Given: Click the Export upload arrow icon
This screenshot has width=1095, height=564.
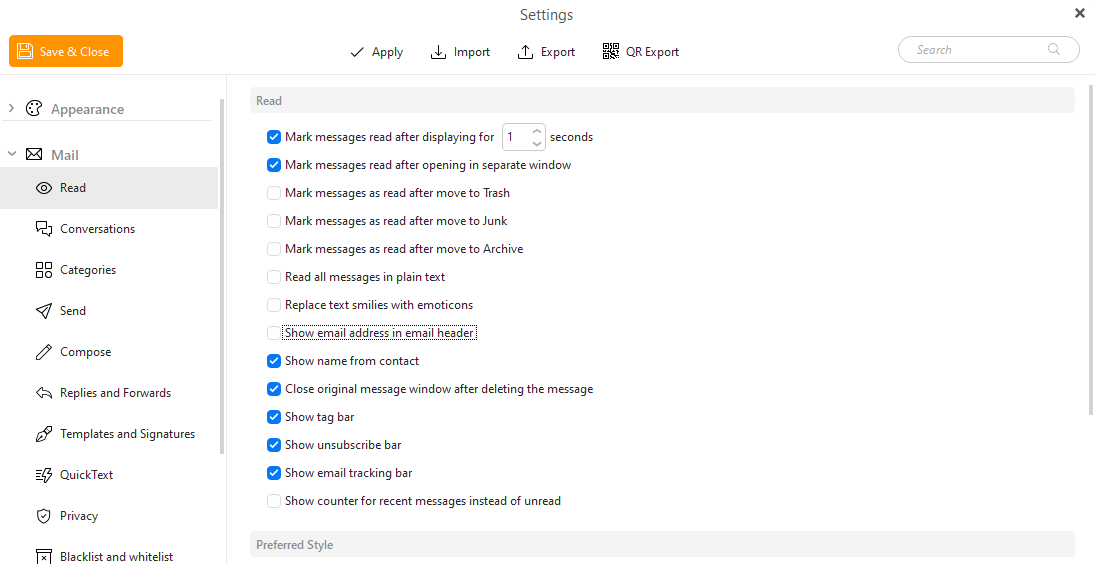Looking at the screenshot, I should [x=525, y=52].
